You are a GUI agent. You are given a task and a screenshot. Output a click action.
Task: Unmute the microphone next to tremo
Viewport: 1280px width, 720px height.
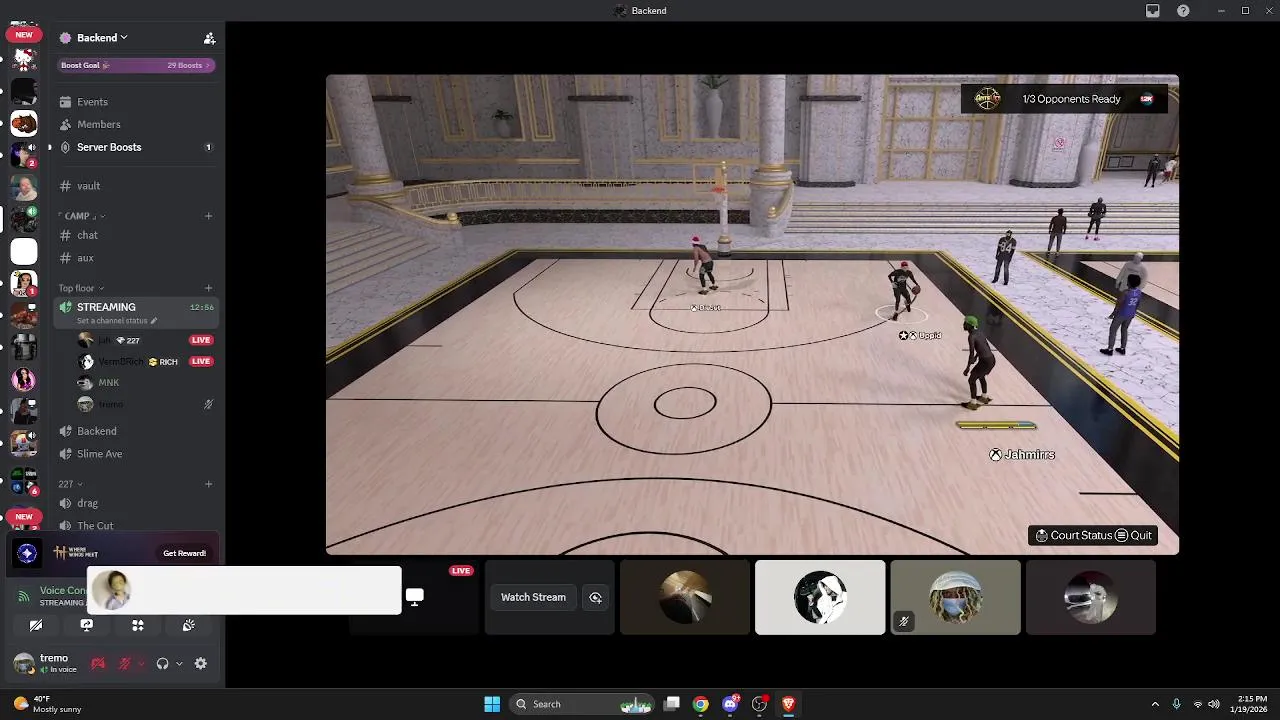[x=124, y=664]
